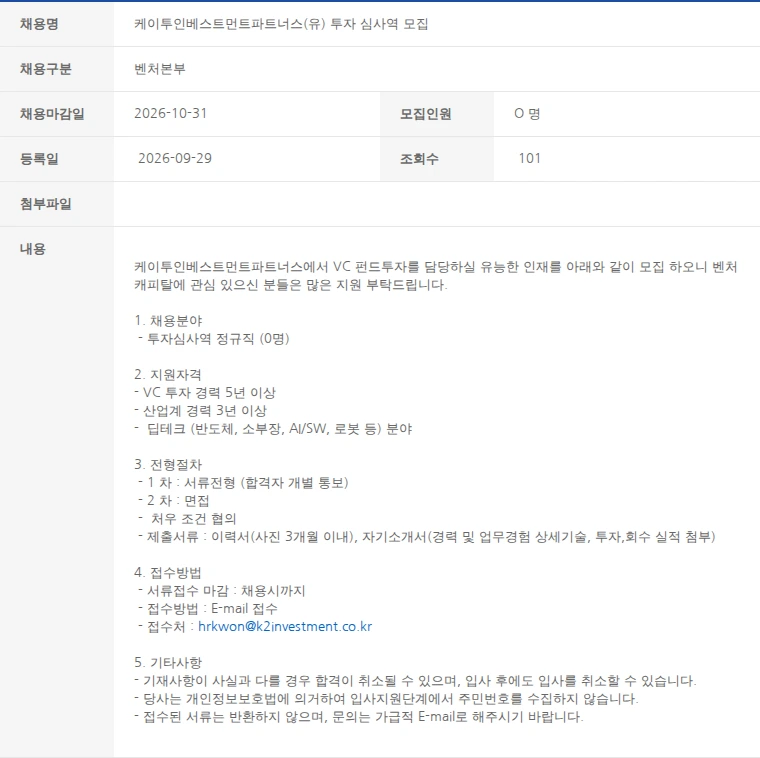Select the line 산업계 경력 3년 이상

click(201, 411)
